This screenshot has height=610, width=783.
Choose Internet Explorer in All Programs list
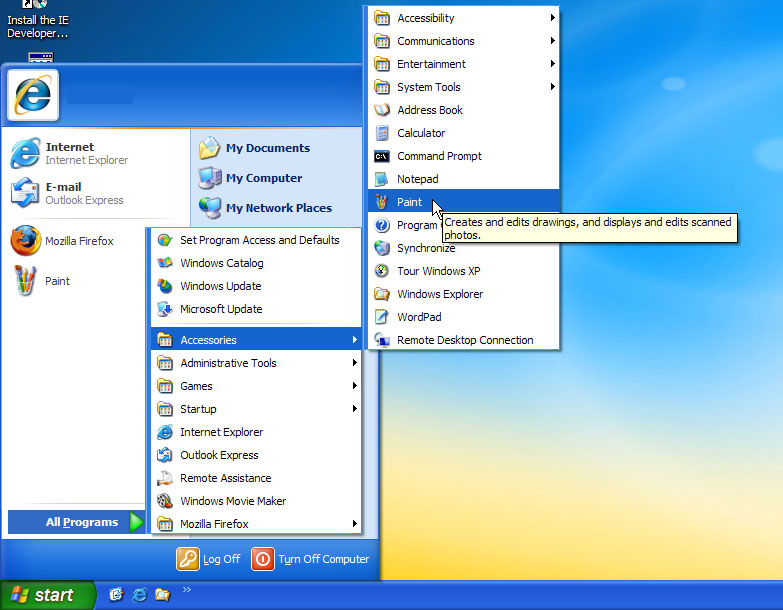click(x=256, y=432)
